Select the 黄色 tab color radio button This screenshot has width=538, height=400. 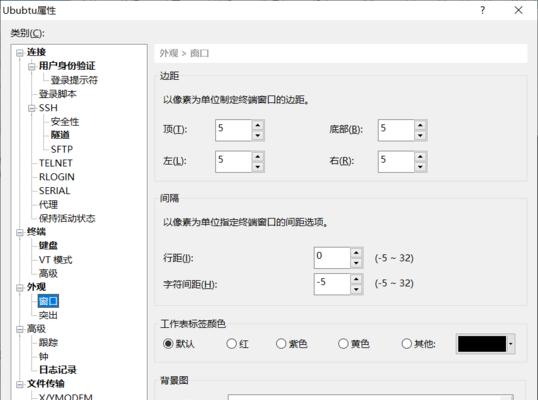click(343, 343)
